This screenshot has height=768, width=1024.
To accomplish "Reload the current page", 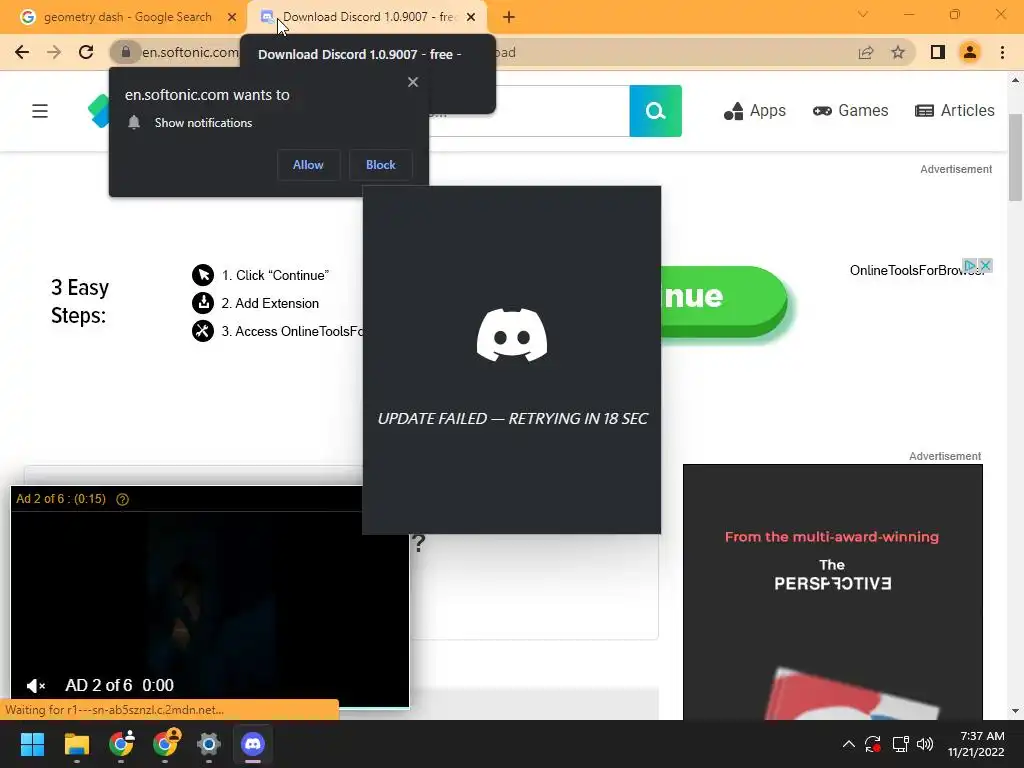I will pos(86,52).
